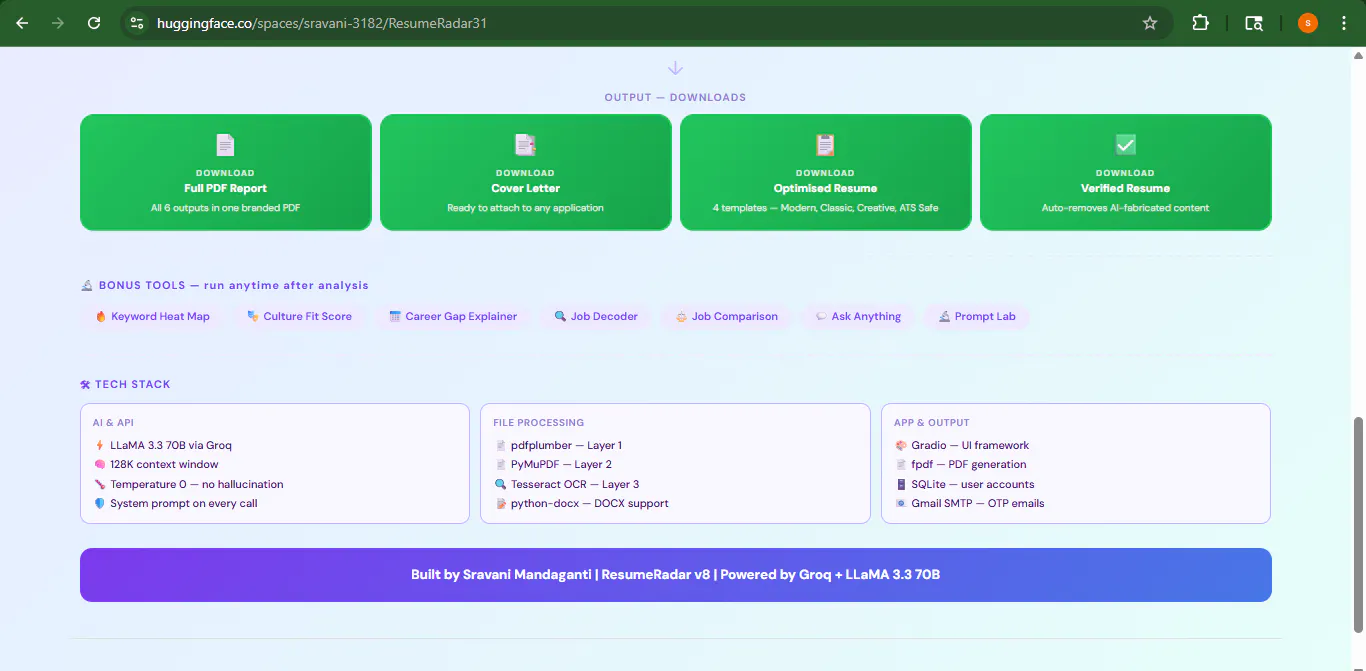Image resolution: width=1366 pixels, height=671 pixels.
Task: Click the 'APP & OUTPUT' card heading
Action: pos(932,422)
